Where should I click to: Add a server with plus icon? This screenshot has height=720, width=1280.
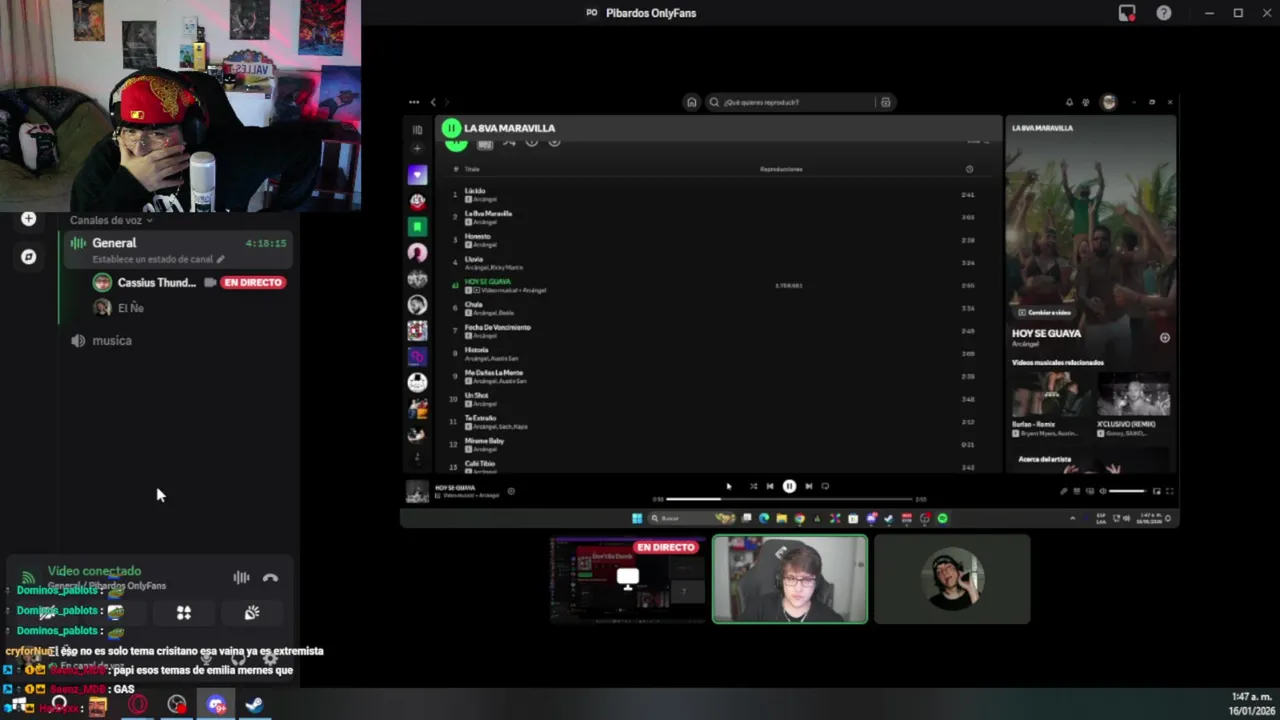click(29, 219)
